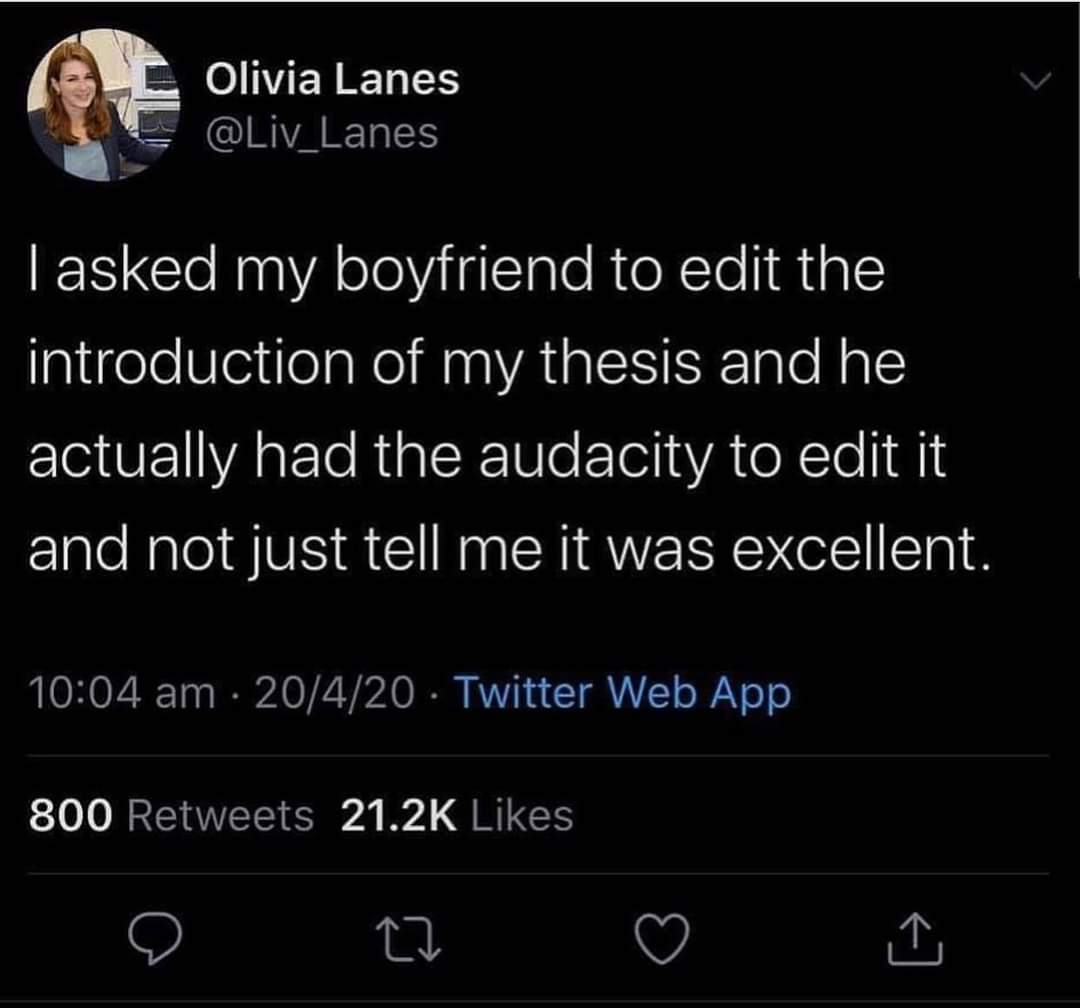View the 800 Retweets list
Screen dimensions: 1080x1008
pos(171,816)
